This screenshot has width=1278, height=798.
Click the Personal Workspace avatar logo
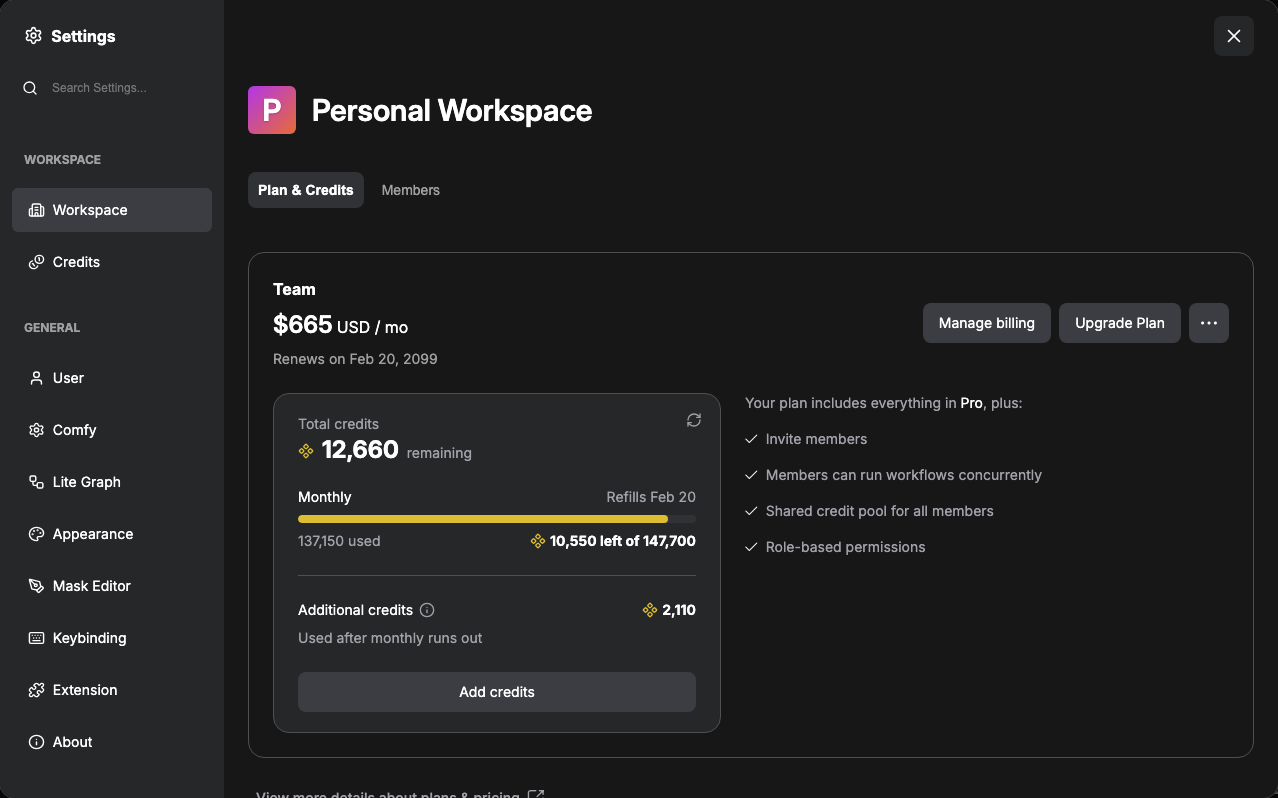coord(272,110)
